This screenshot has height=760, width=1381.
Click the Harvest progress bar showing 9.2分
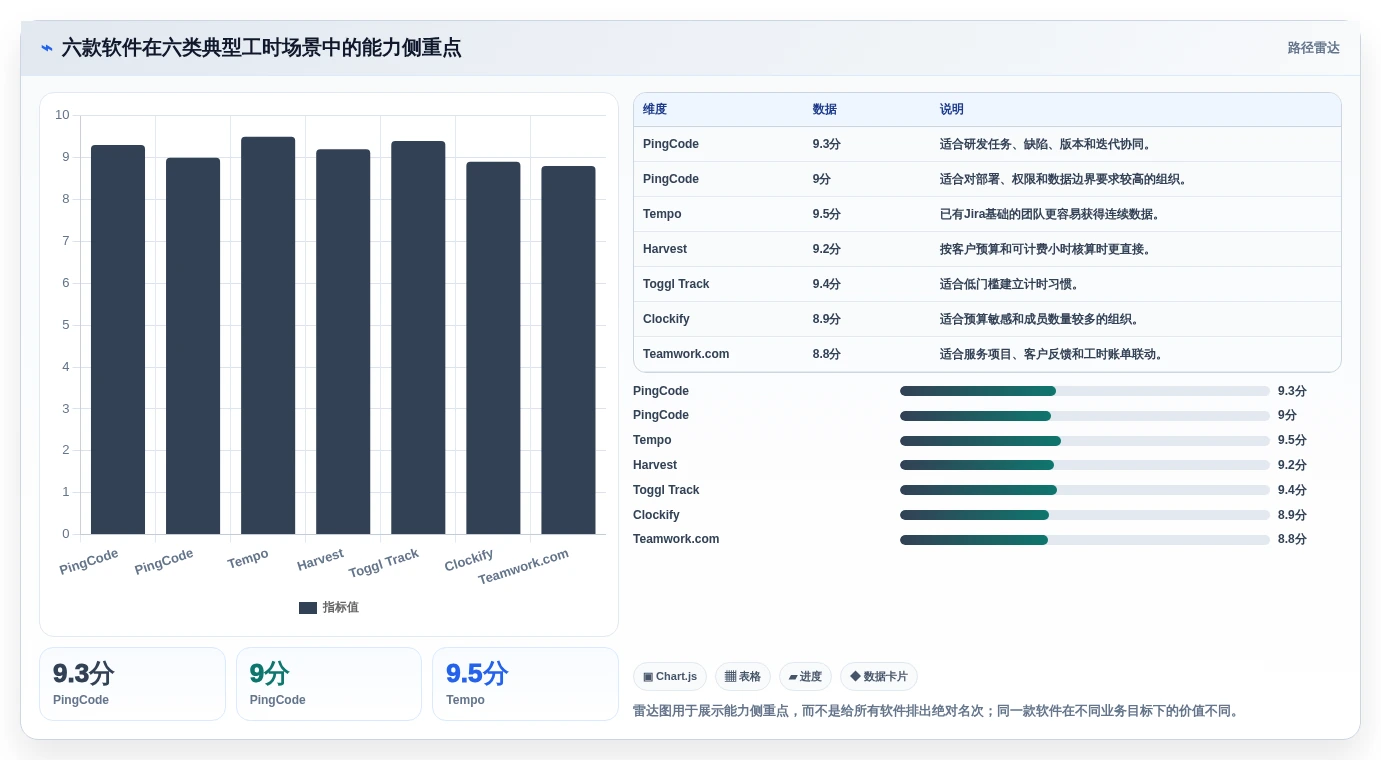(x=1085, y=465)
